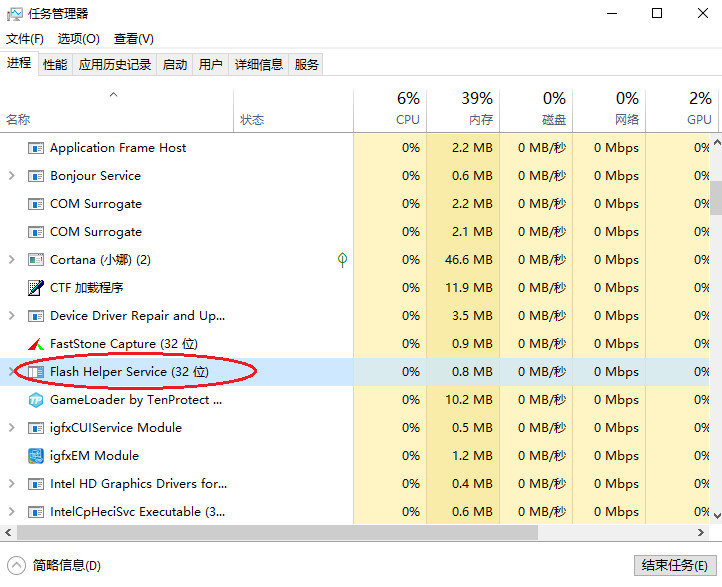The width and height of the screenshot is (722, 587).
Task: Expand the Flash Helper Service group
Action: [12, 372]
